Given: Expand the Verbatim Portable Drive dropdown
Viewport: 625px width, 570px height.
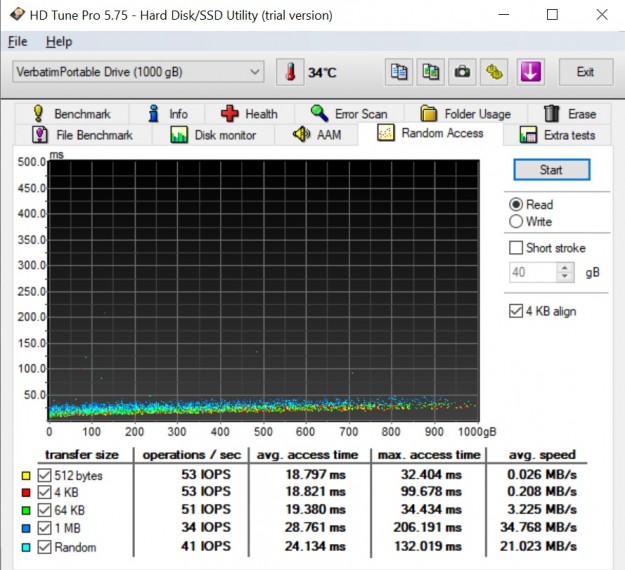Looking at the screenshot, I should coord(254,72).
